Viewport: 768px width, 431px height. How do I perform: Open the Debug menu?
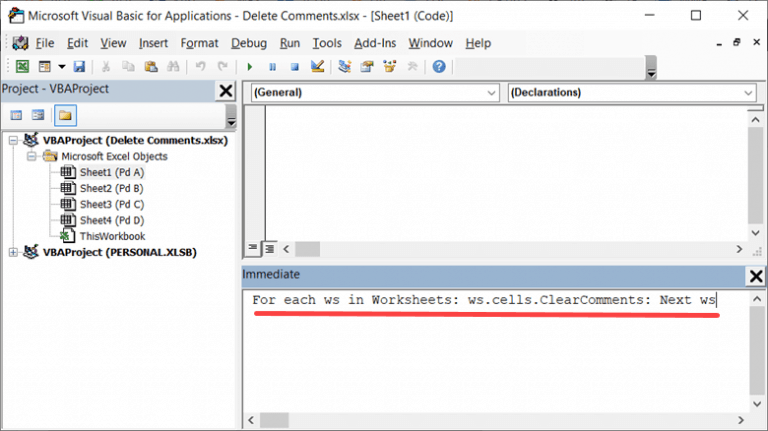point(249,43)
